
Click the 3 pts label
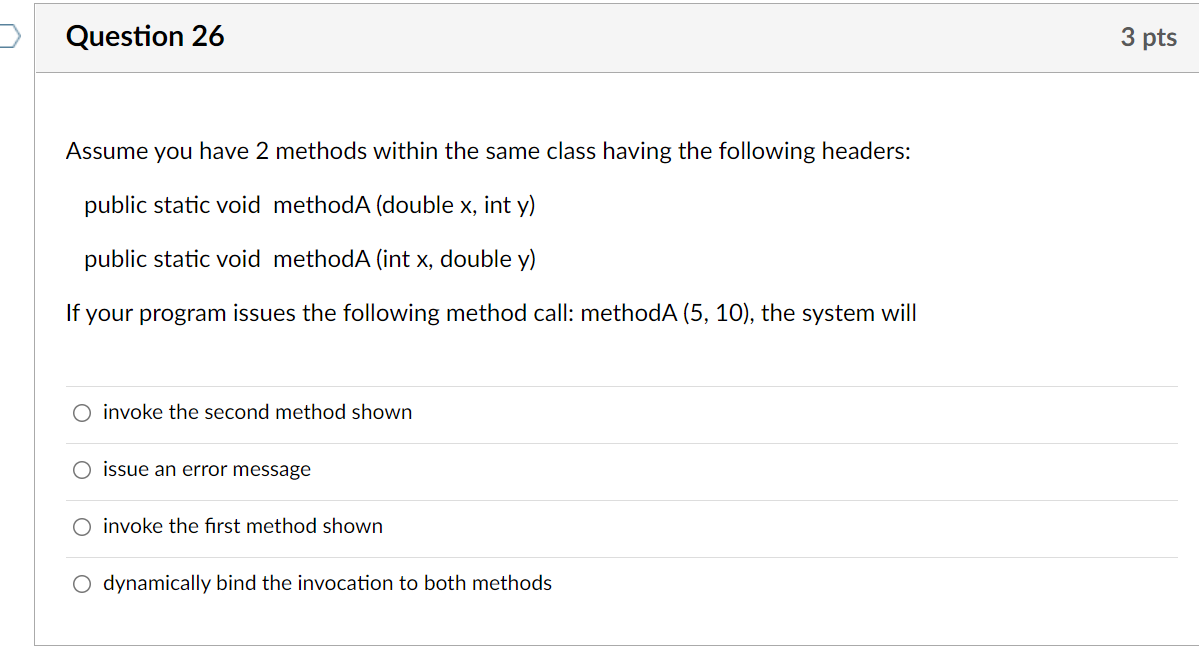point(1148,36)
